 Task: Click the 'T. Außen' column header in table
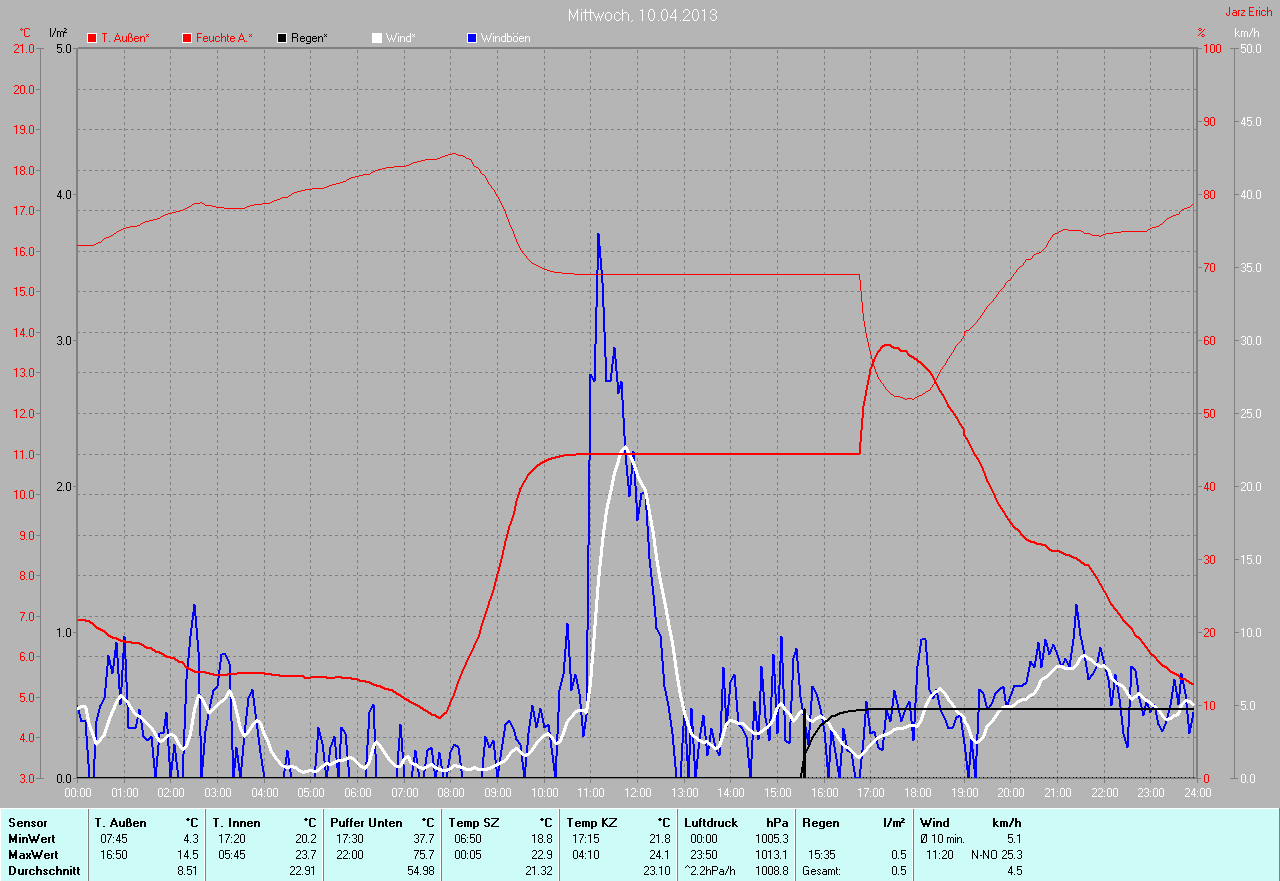(121, 823)
